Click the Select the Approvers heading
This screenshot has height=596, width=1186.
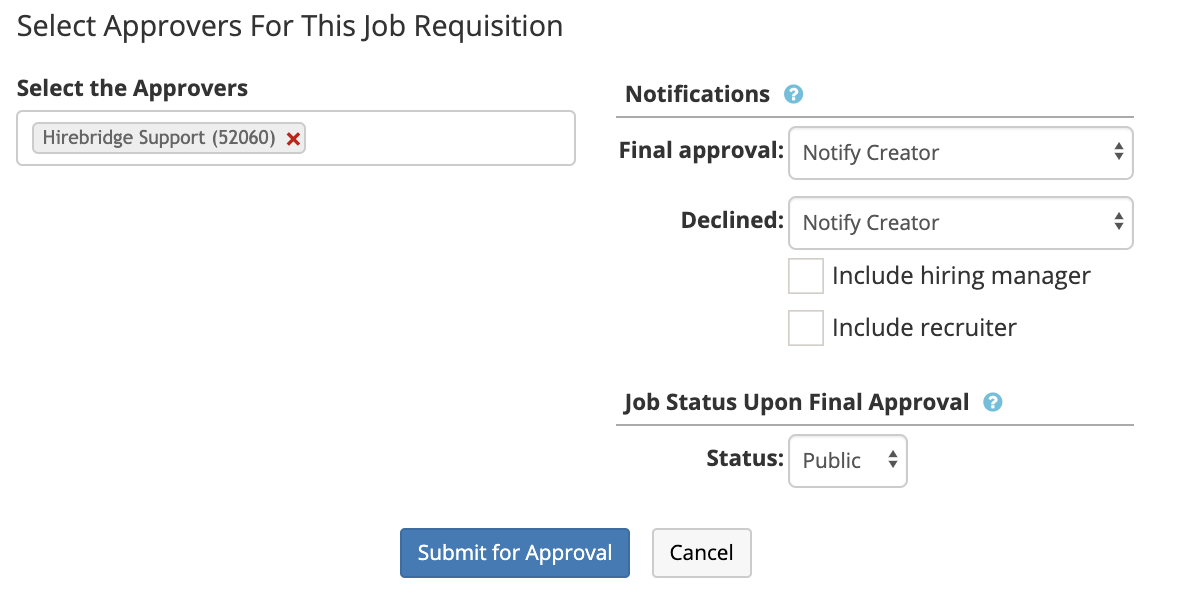132,88
